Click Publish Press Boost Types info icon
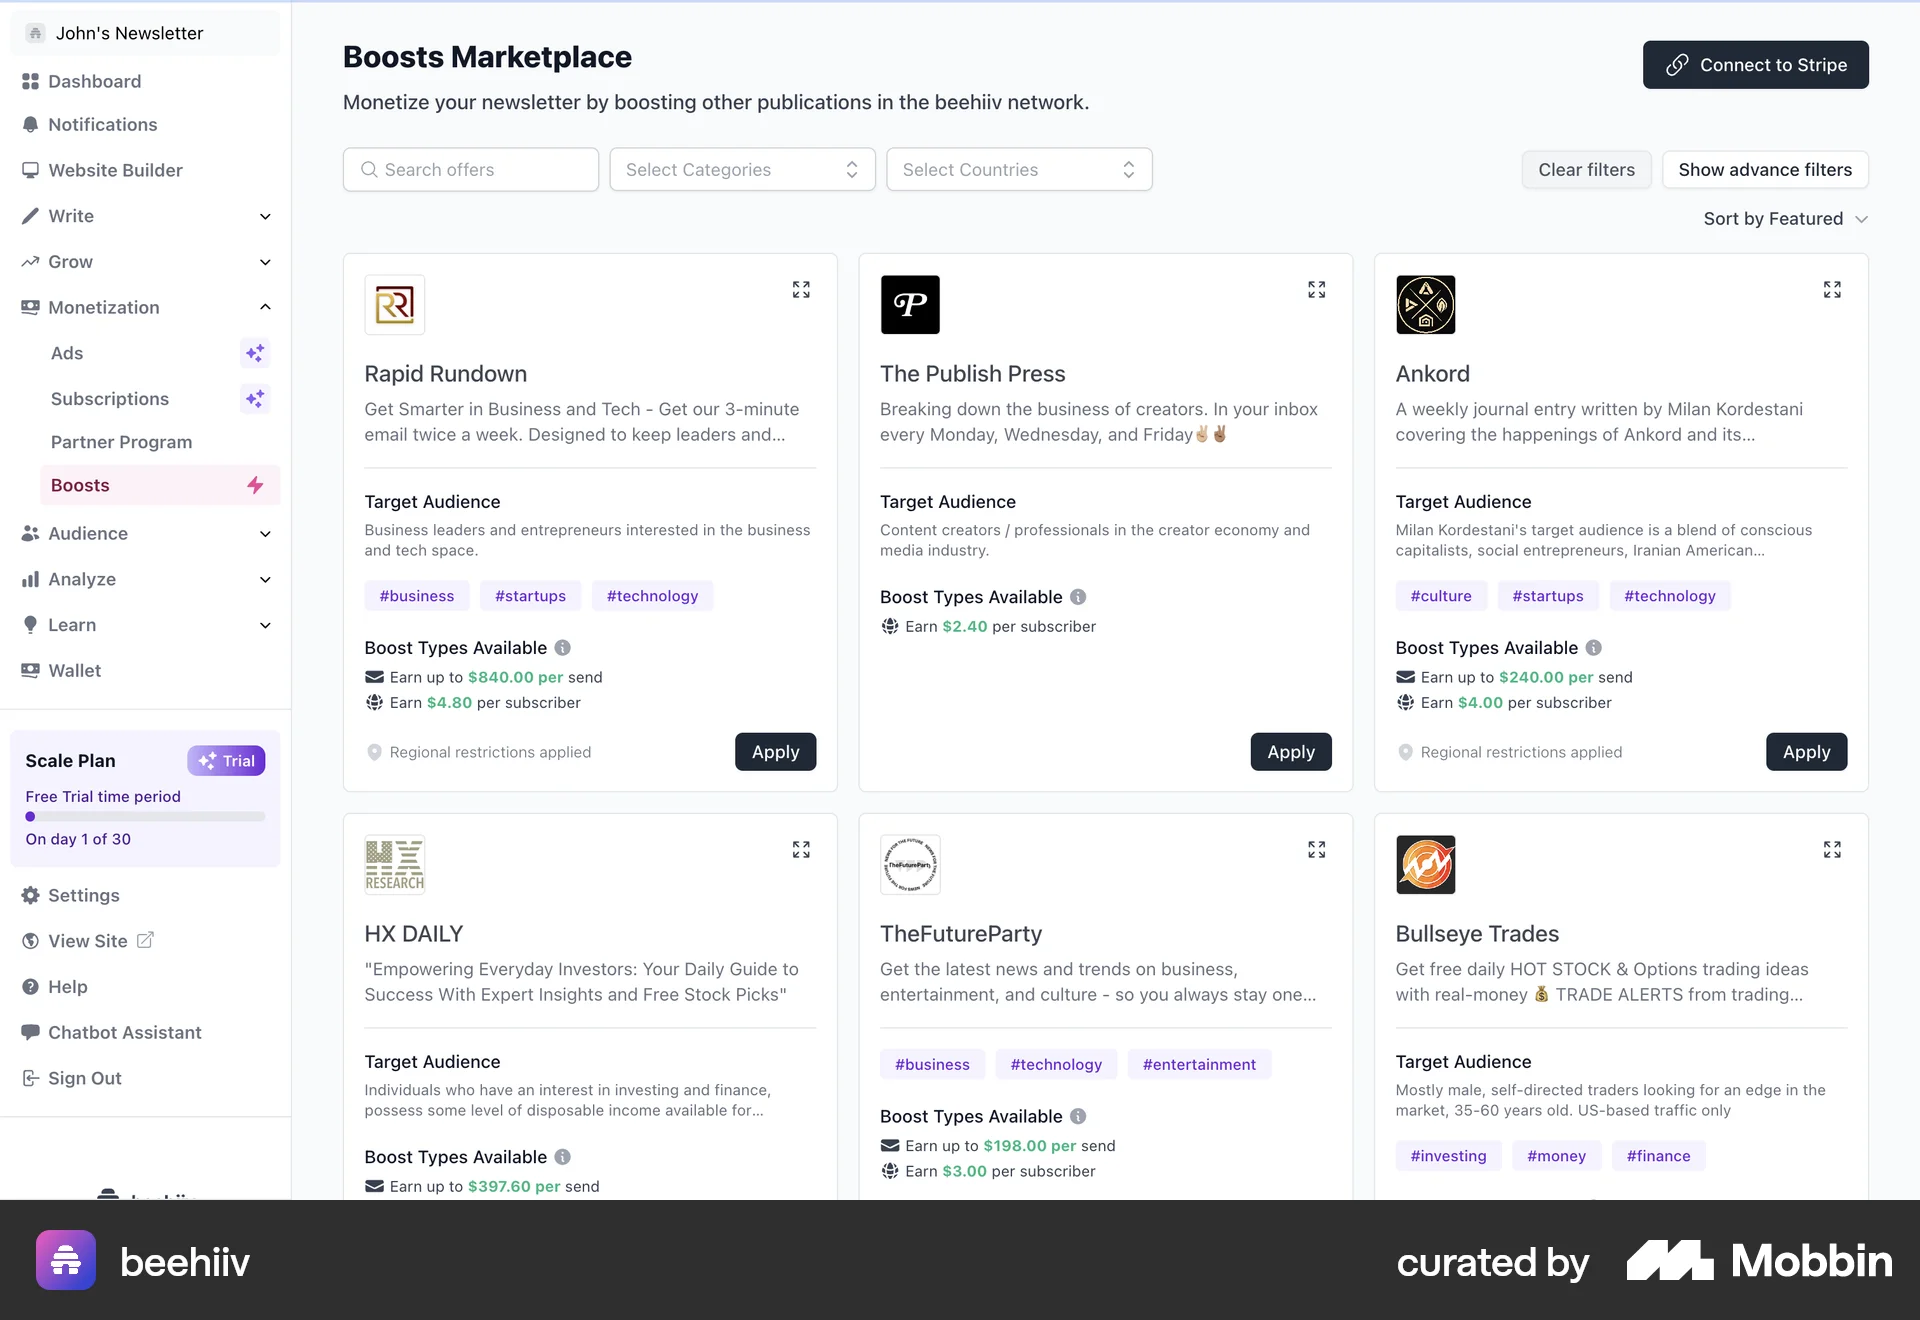 point(1078,597)
